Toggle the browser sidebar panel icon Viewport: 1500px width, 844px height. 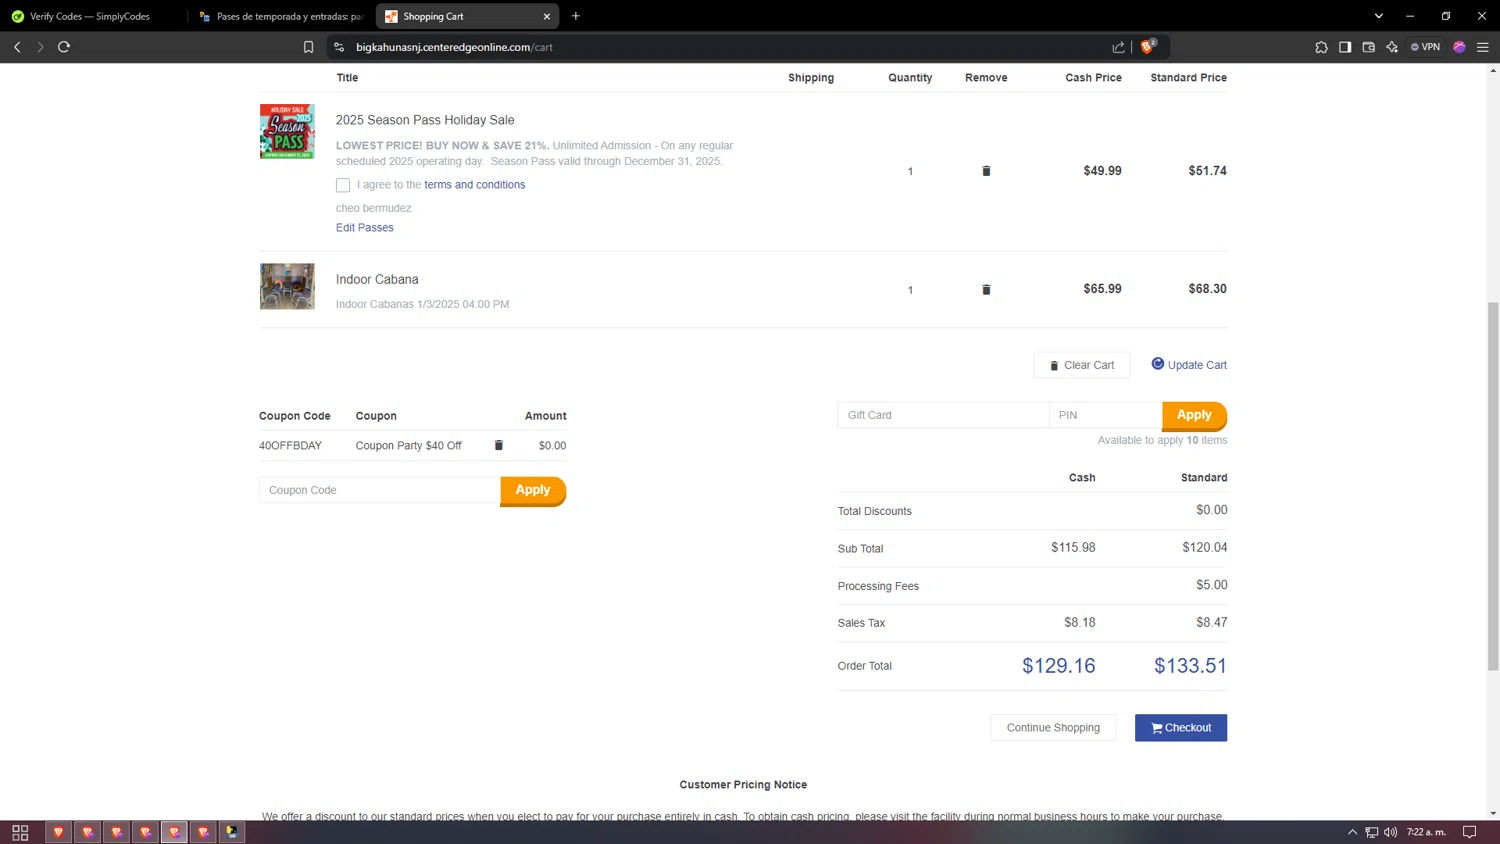1345,47
